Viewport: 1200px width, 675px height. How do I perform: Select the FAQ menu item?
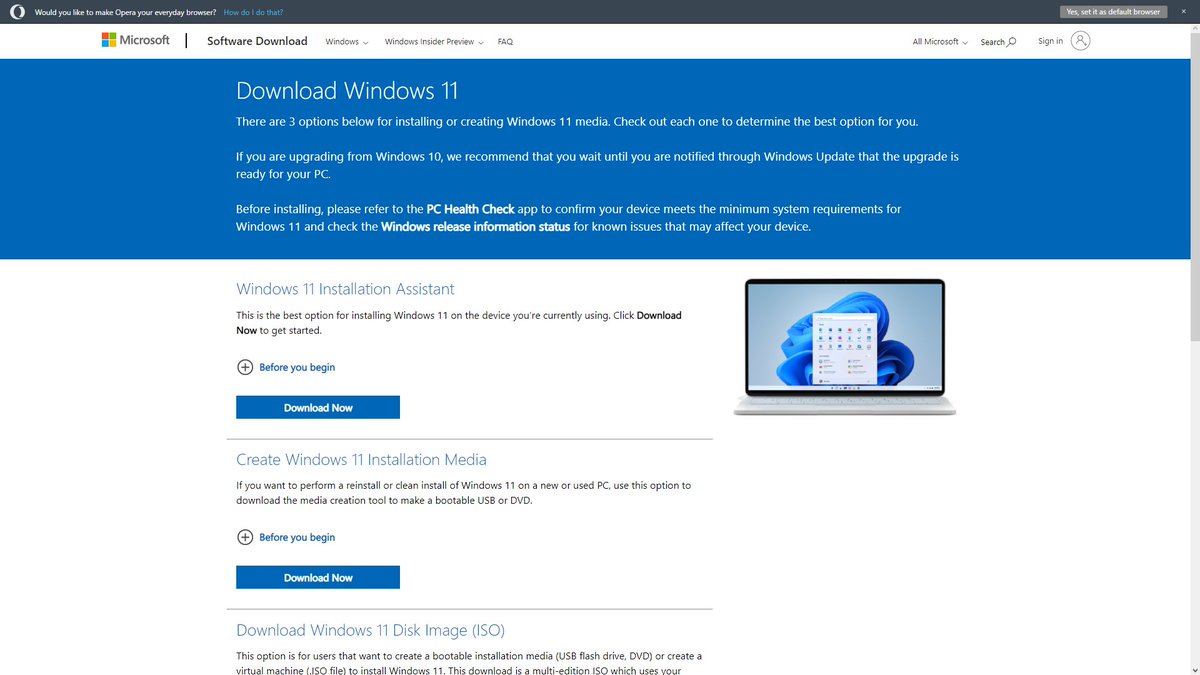click(505, 42)
